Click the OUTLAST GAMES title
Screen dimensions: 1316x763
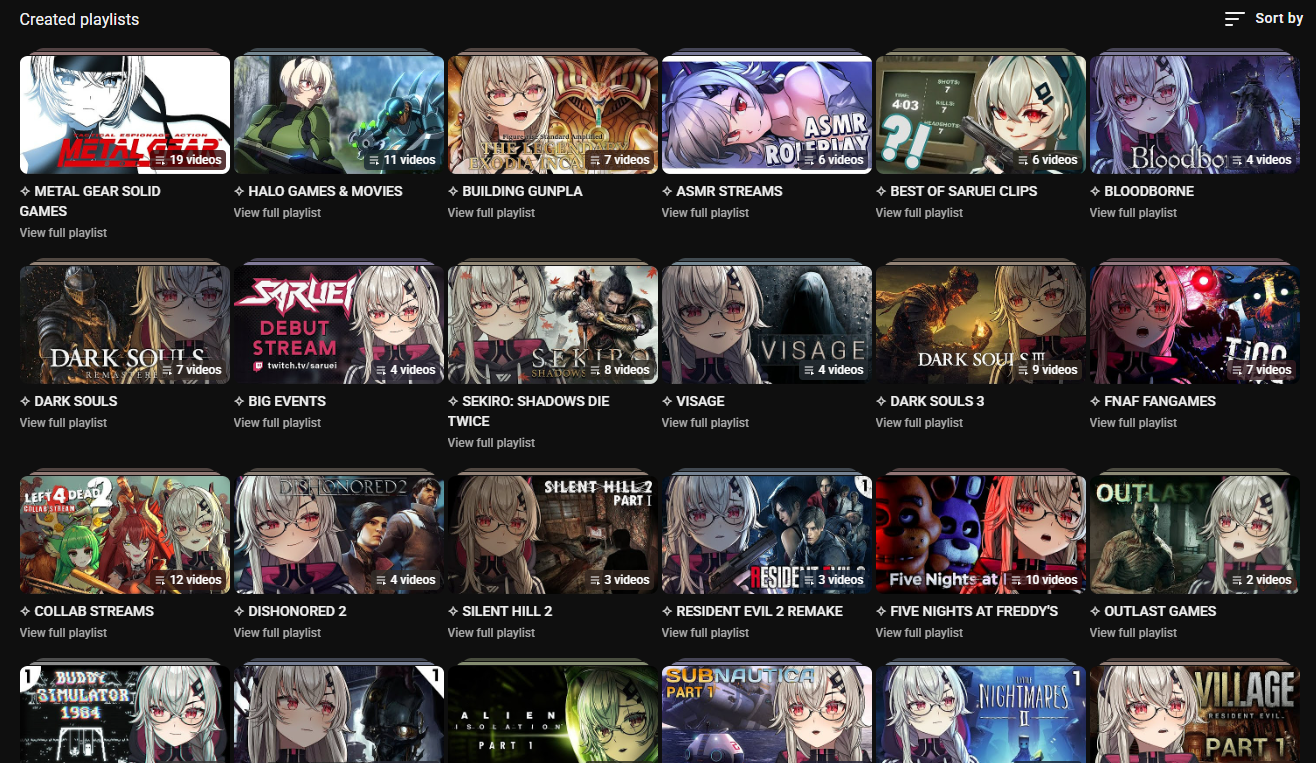click(1153, 611)
